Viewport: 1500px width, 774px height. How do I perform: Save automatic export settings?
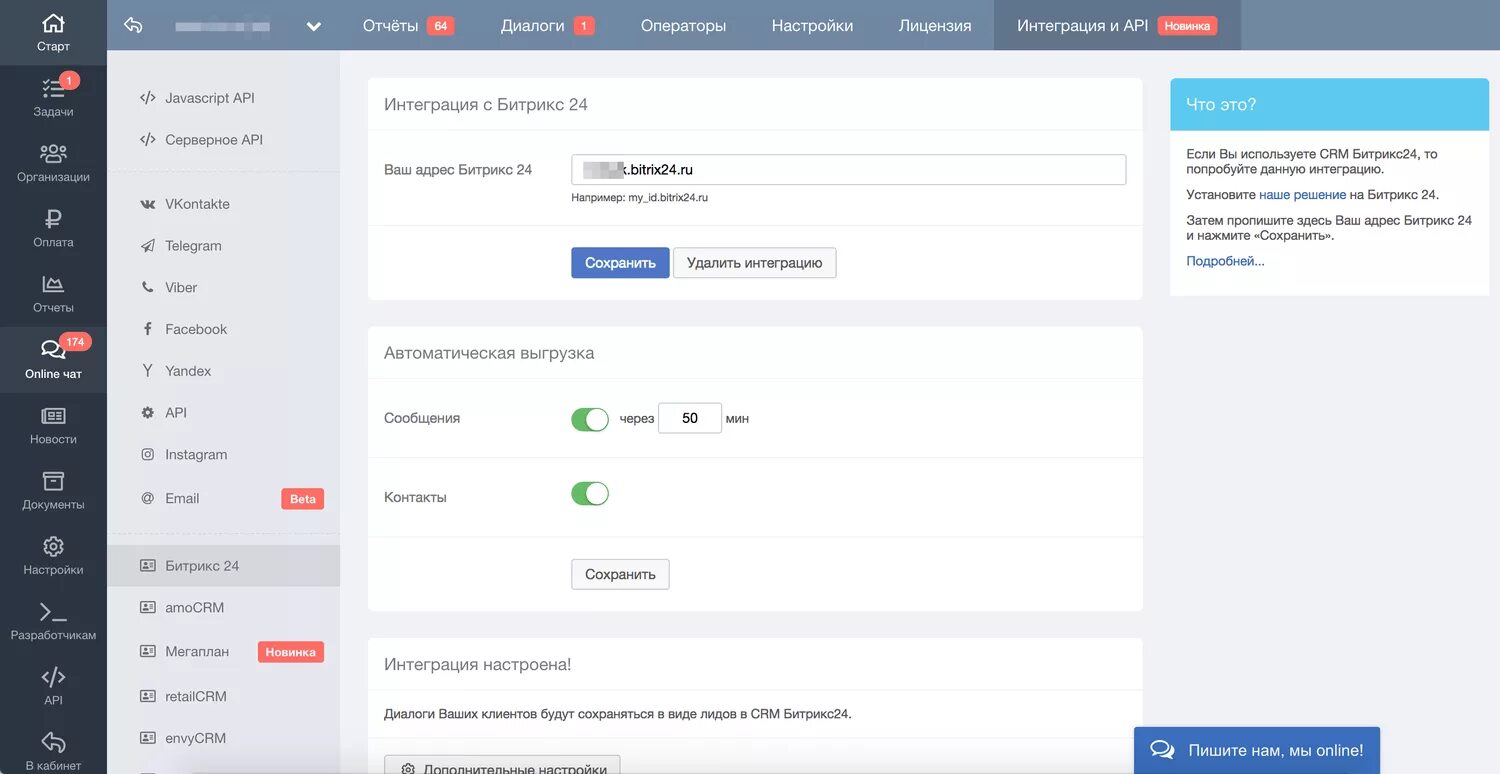pyautogui.click(x=620, y=574)
